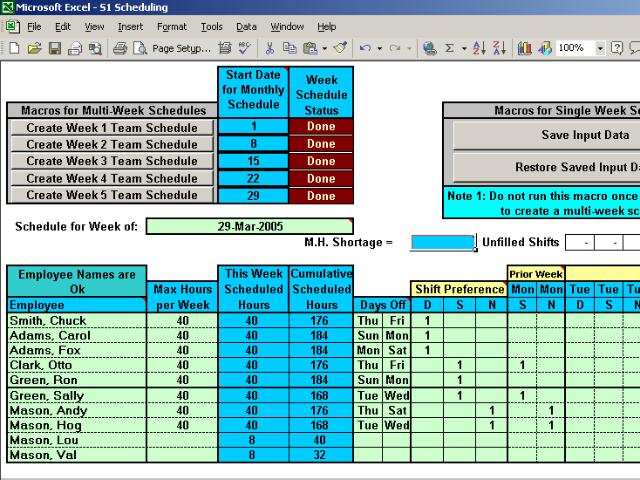The image size is (640, 480).
Task: Open the Window menu
Action: [287, 27]
